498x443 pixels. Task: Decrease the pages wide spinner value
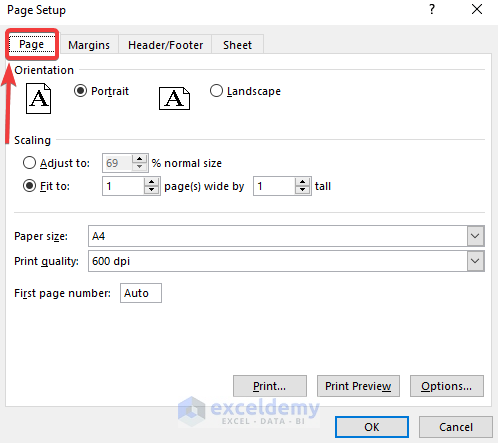pos(152,190)
